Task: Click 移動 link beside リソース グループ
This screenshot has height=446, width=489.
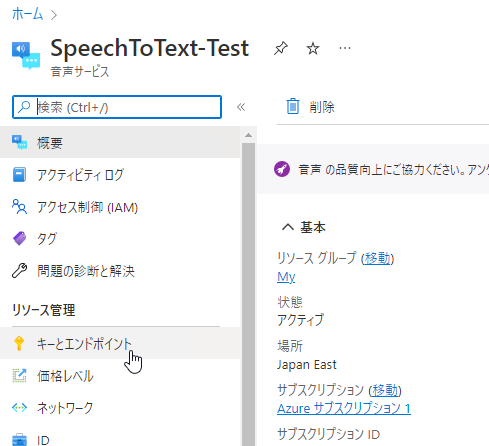Action: [x=377, y=258]
